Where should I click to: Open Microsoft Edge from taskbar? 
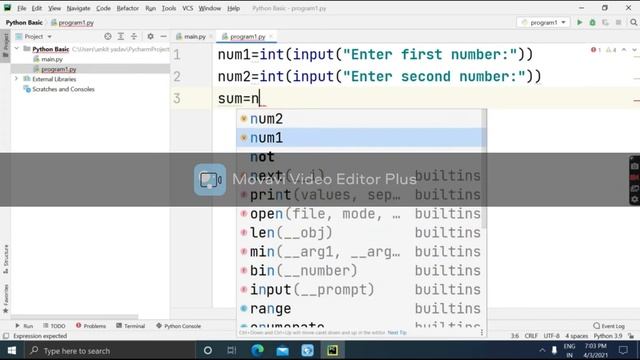click(257, 351)
